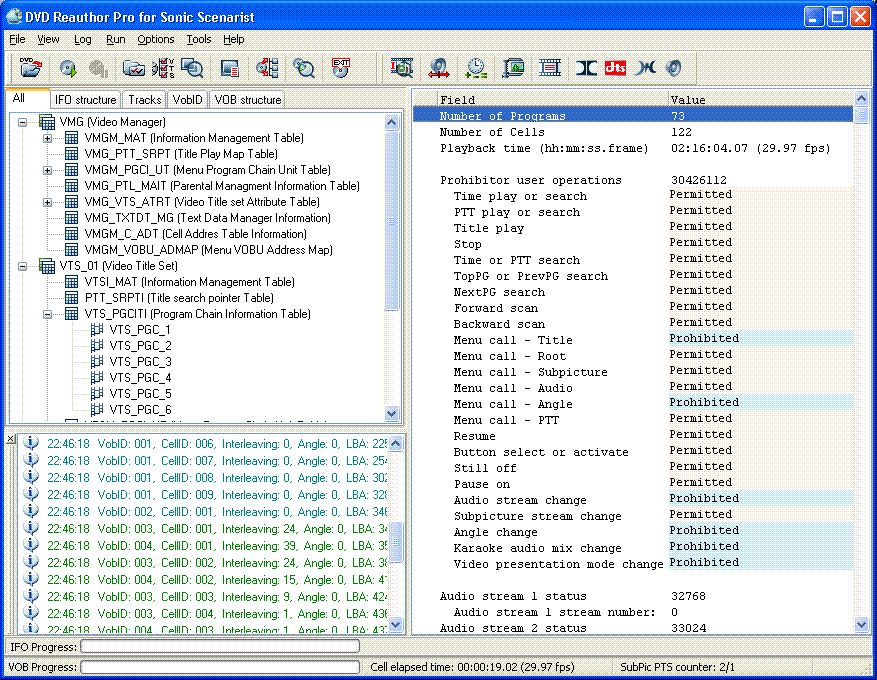Click the grey speaker toolbar icon

(673, 68)
